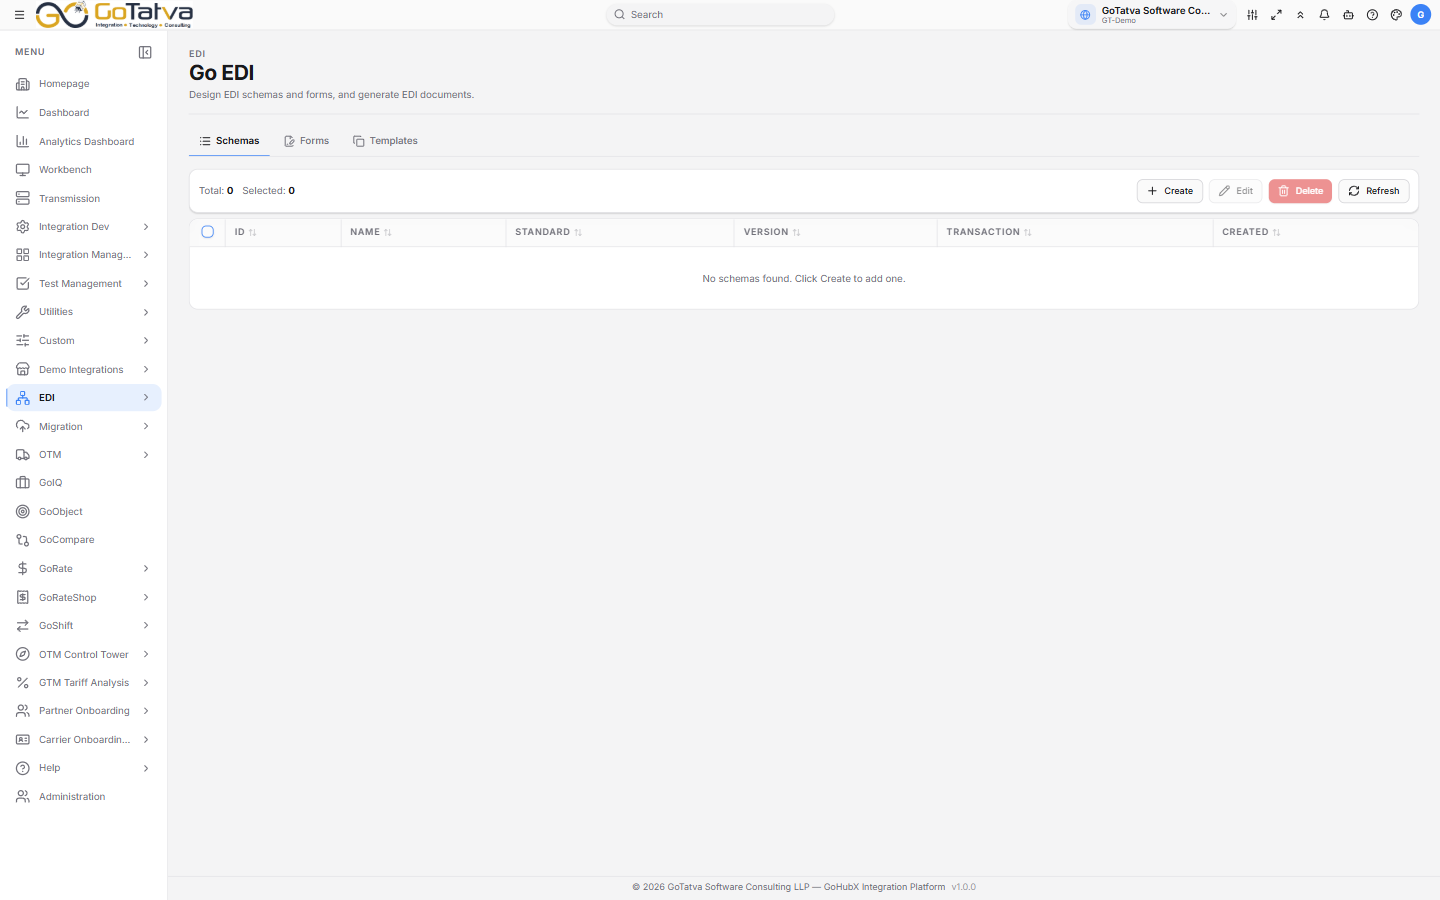Focus the Search input field
The width and height of the screenshot is (1440, 900).
click(x=720, y=15)
